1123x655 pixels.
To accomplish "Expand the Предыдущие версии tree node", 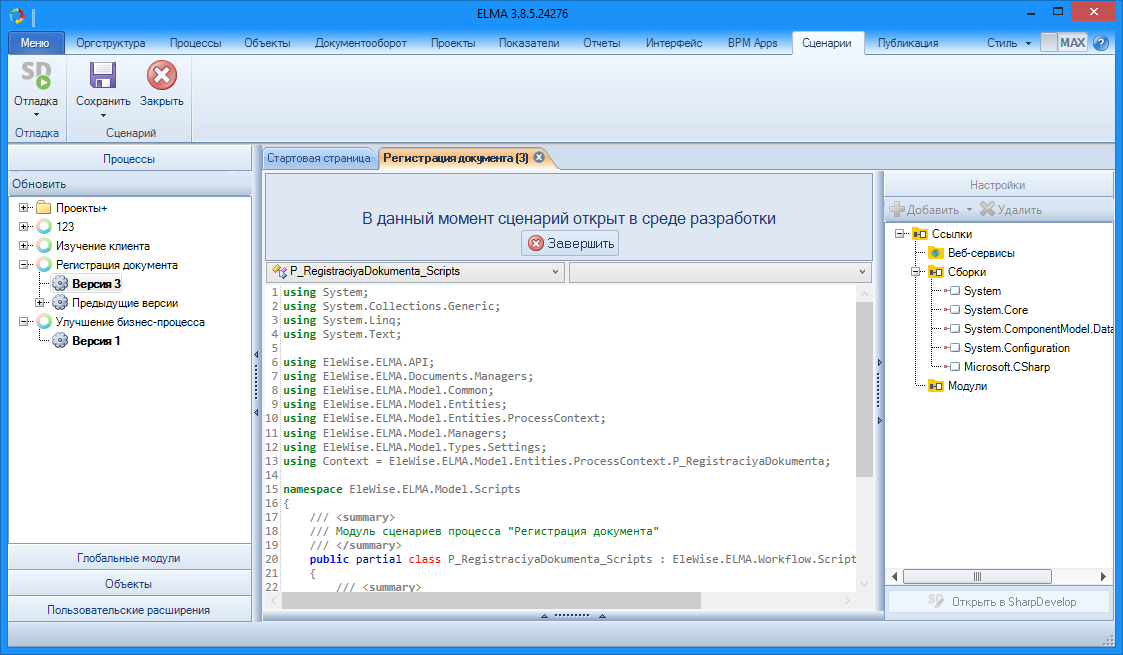I will pyautogui.click(x=41, y=303).
